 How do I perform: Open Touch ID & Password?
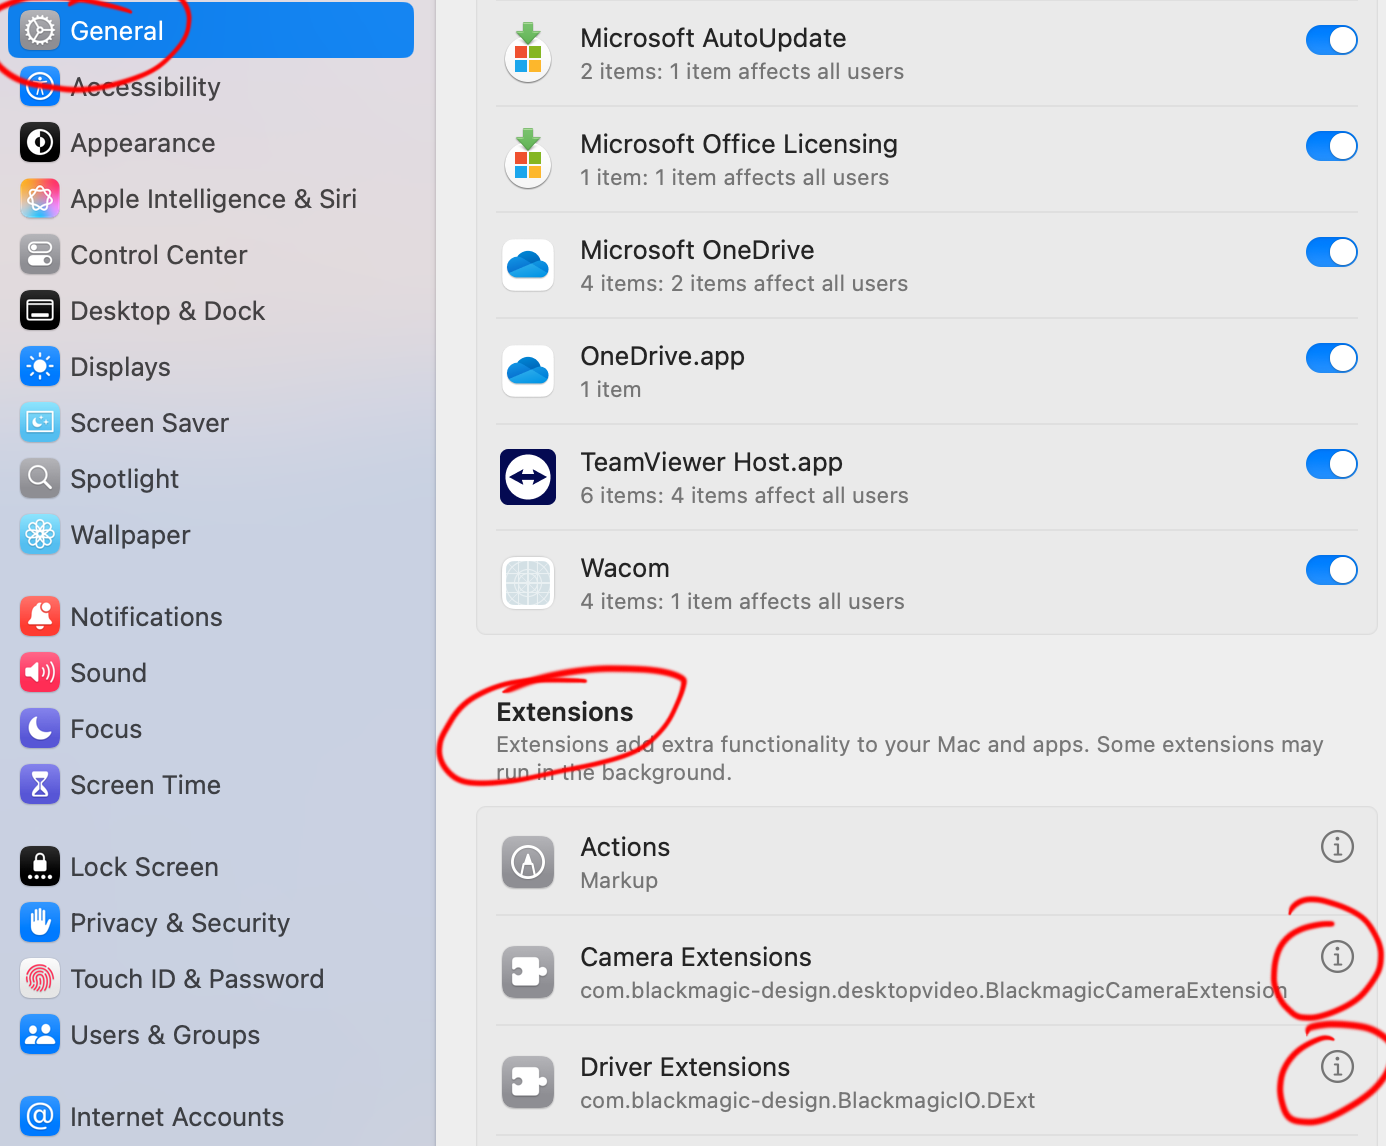pos(211,979)
